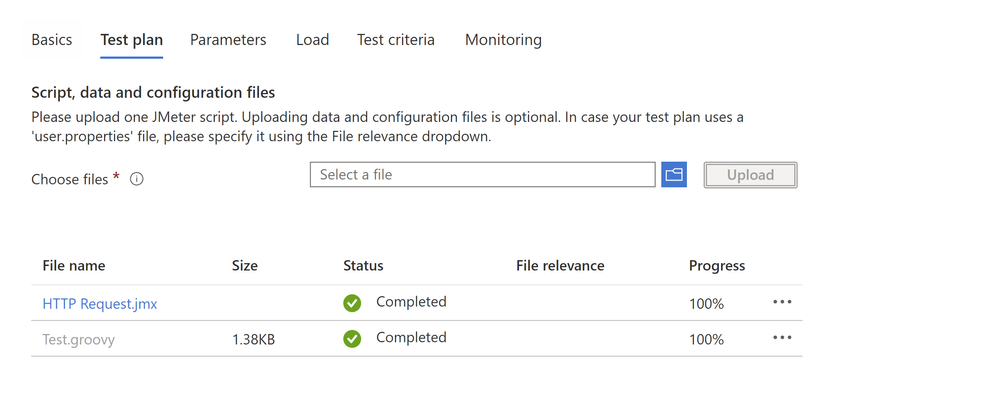Click the Test.groovy file name
Screen dimensions: 999x414
tap(78, 340)
